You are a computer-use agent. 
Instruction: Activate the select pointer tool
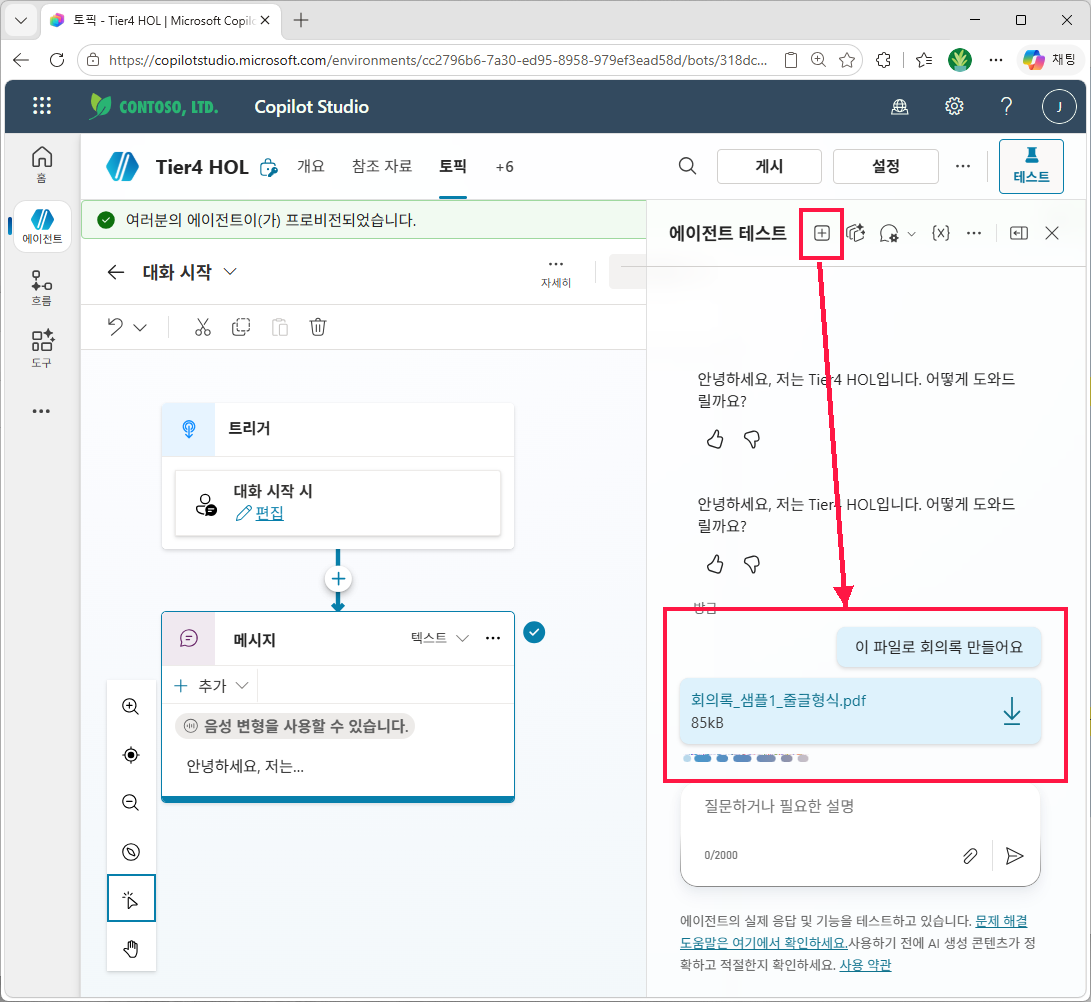[x=131, y=899]
